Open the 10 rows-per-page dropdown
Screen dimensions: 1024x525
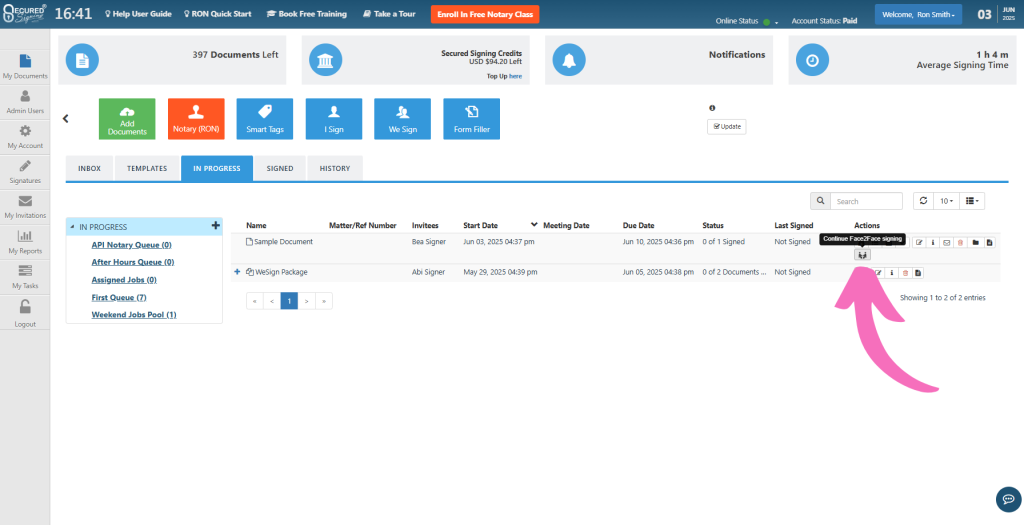(x=945, y=201)
